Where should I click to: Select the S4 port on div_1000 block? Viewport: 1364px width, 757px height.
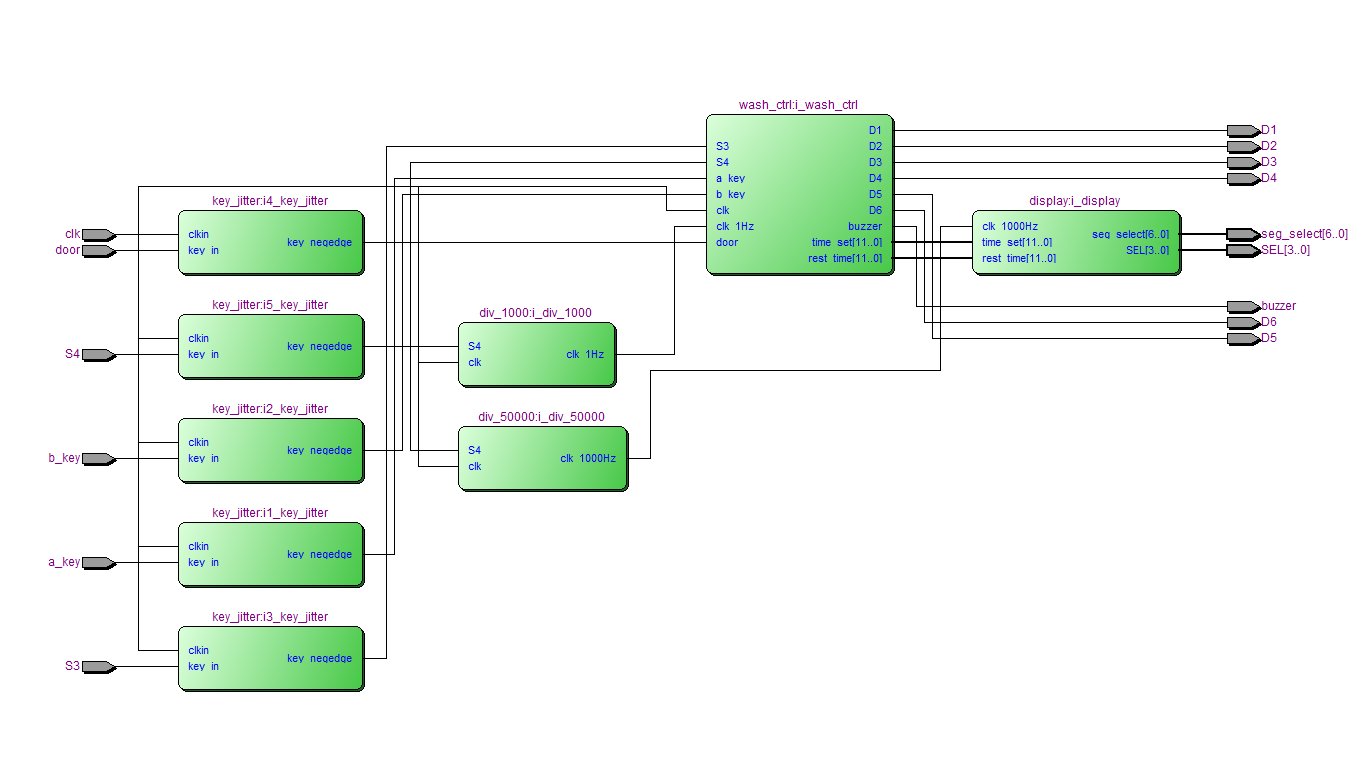click(474, 347)
